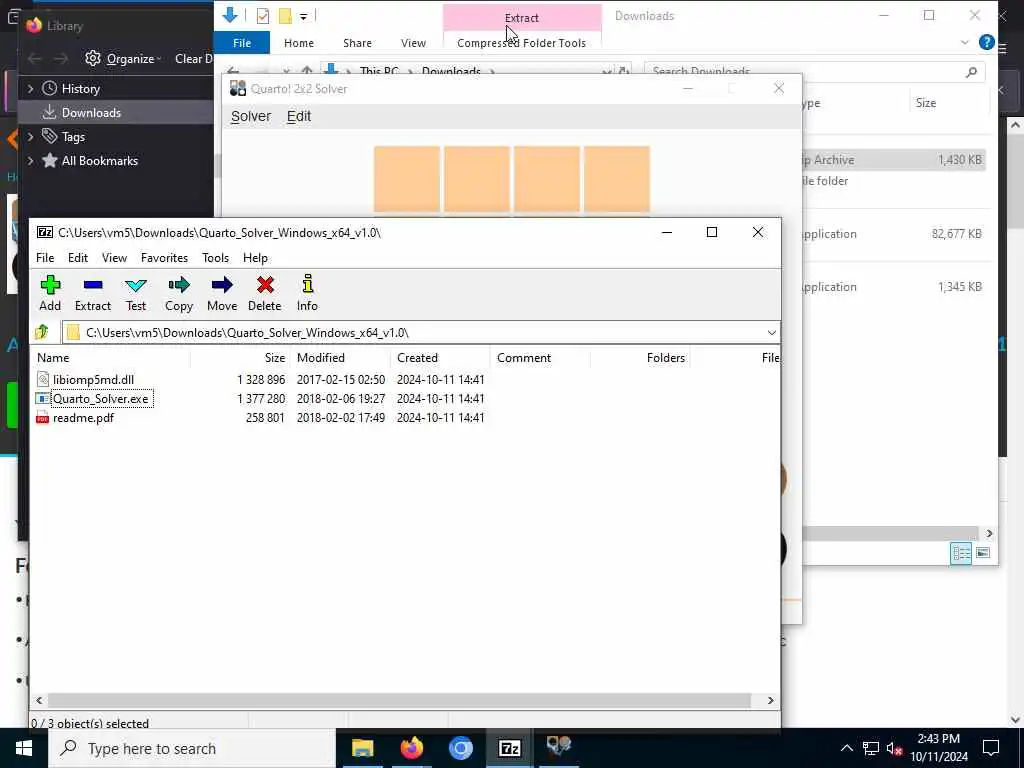Open the 7-Zip address path dropdown
The image size is (1024, 768).
pos(771,332)
